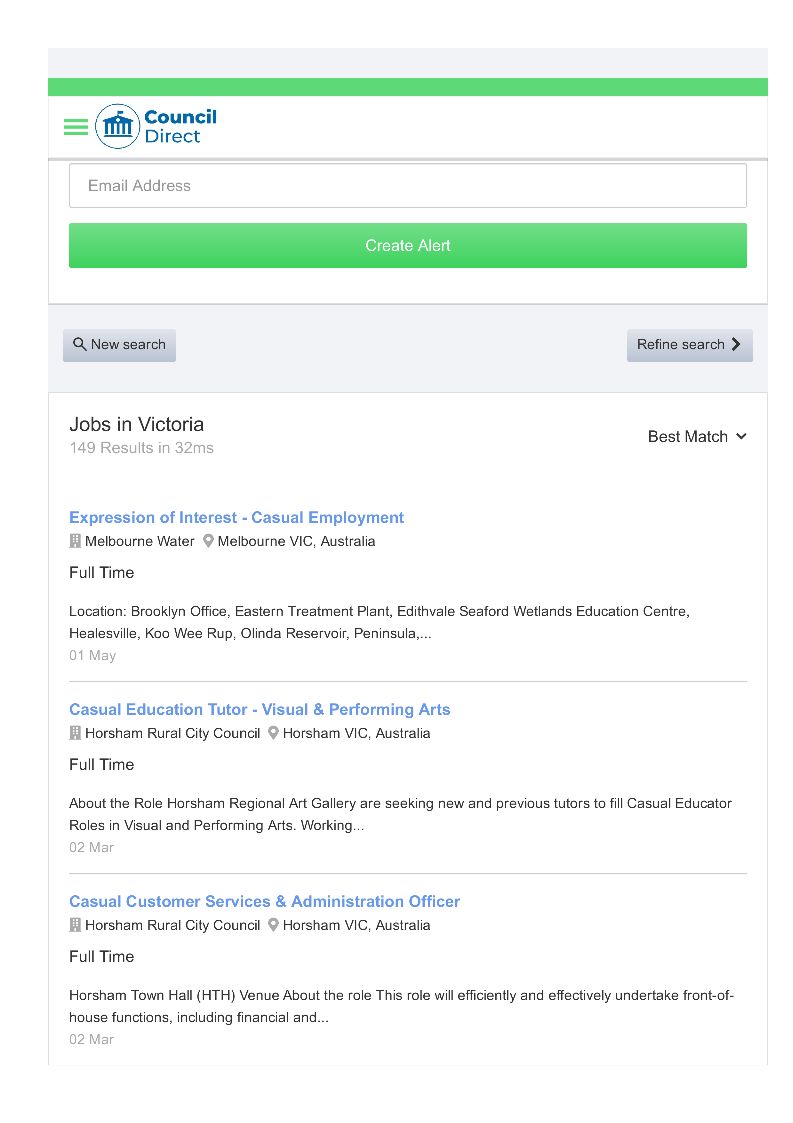This screenshot has width=793, height=1123.
Task: Expand the Best Match sort dropdown
Action: tap(697, 436)
